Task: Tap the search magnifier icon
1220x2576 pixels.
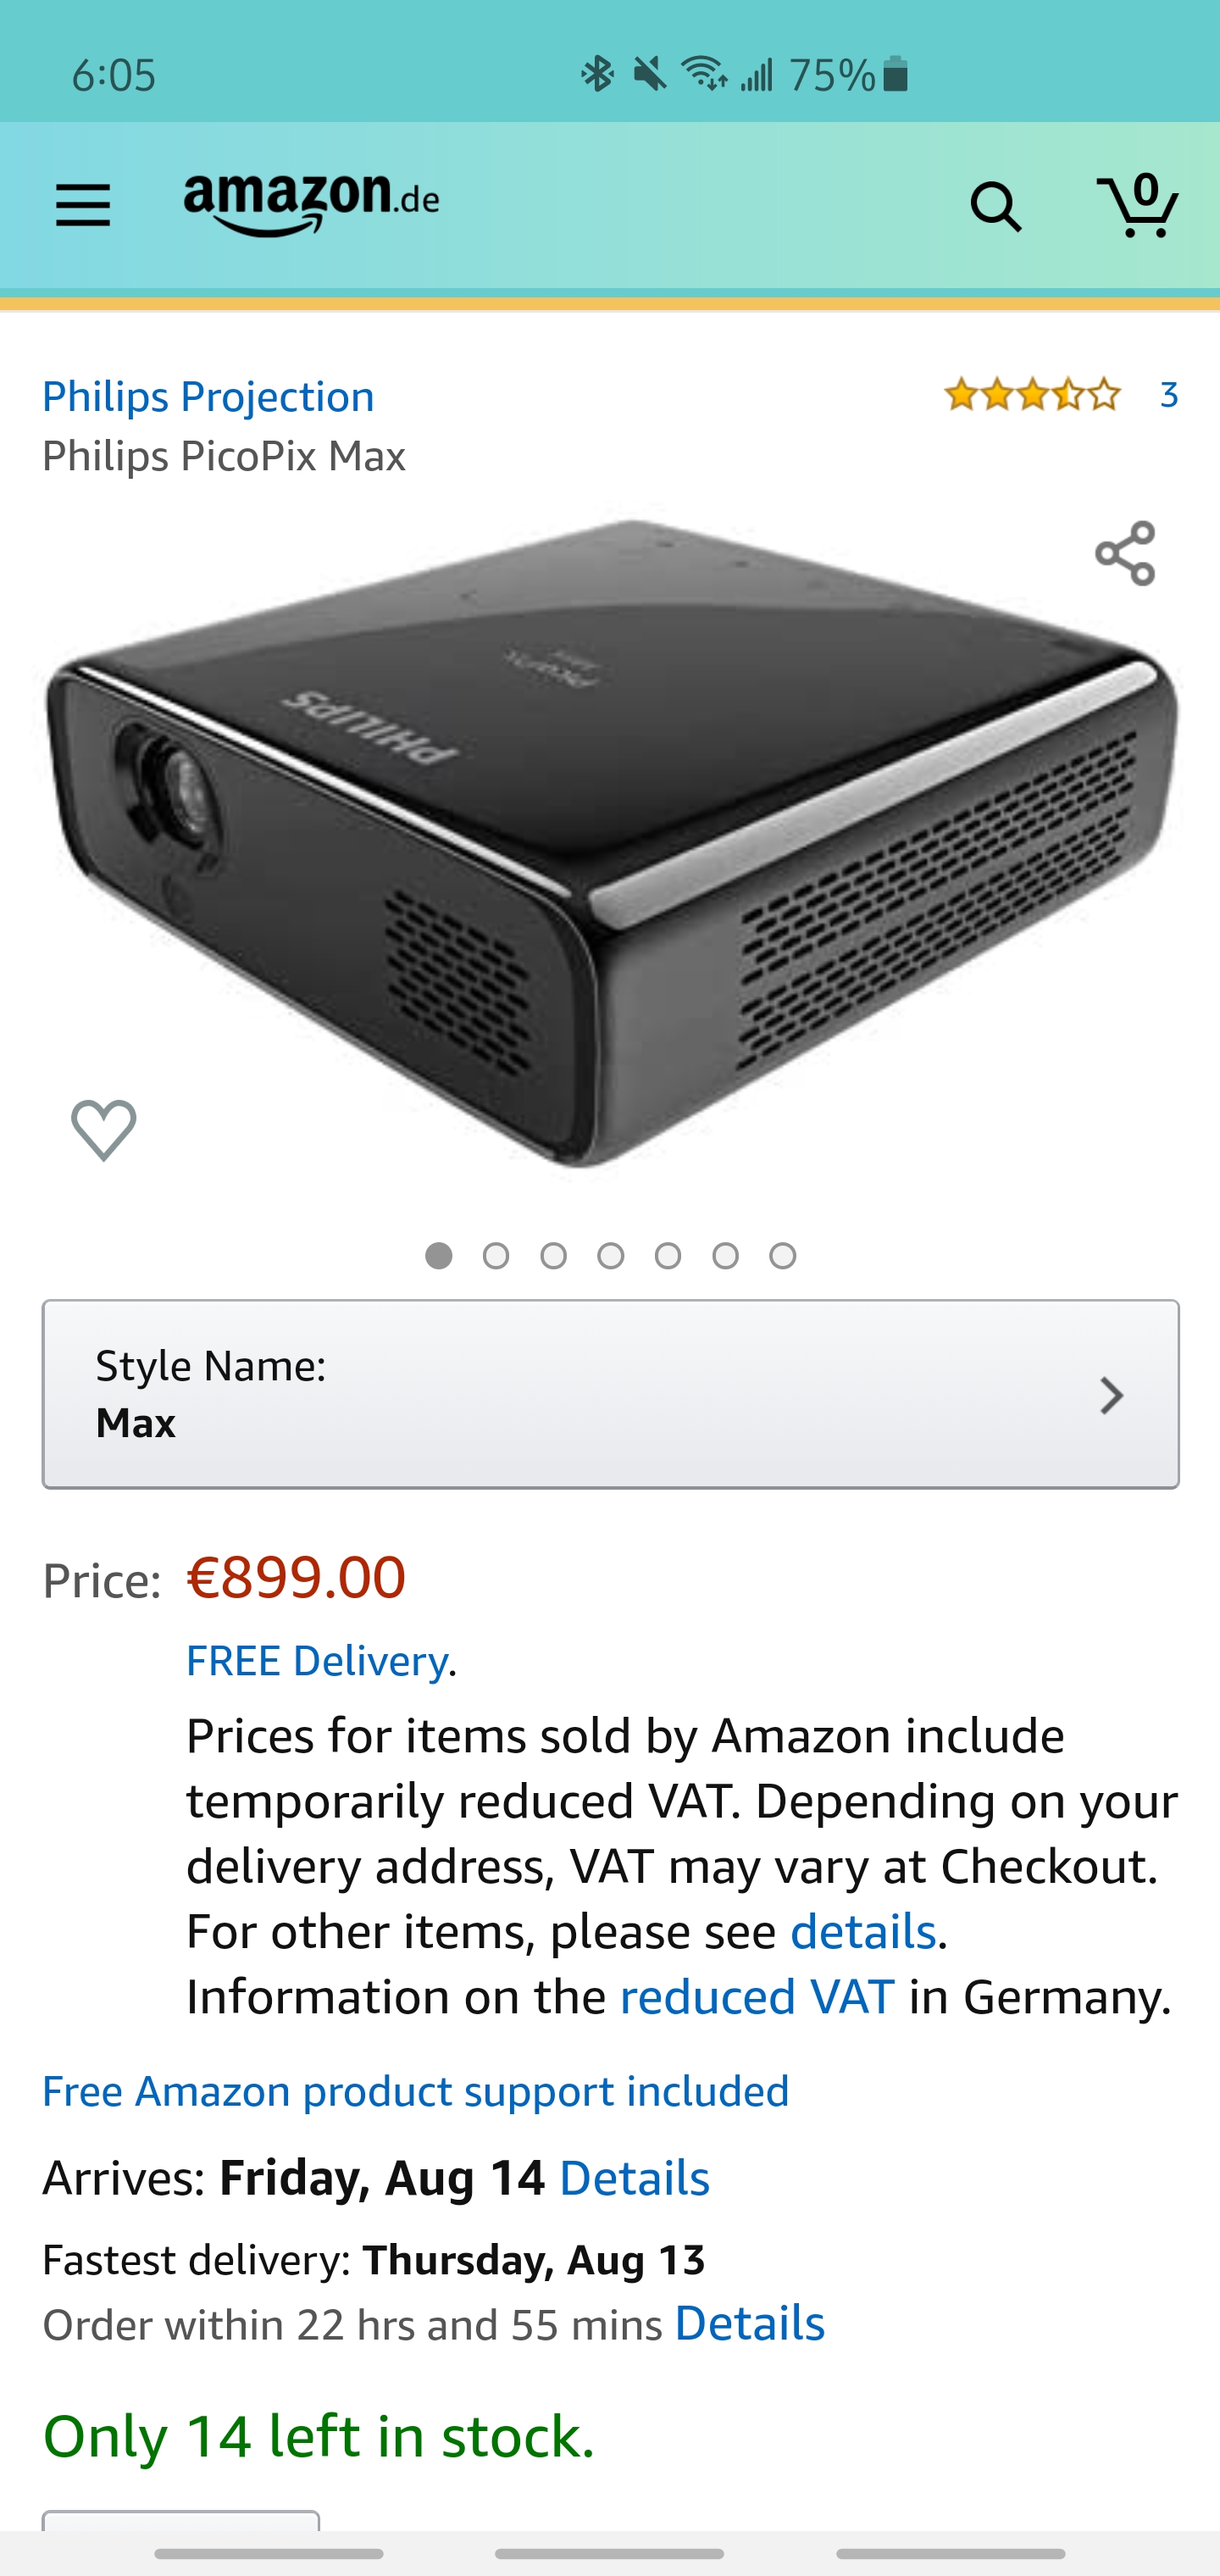Action: 995,207
